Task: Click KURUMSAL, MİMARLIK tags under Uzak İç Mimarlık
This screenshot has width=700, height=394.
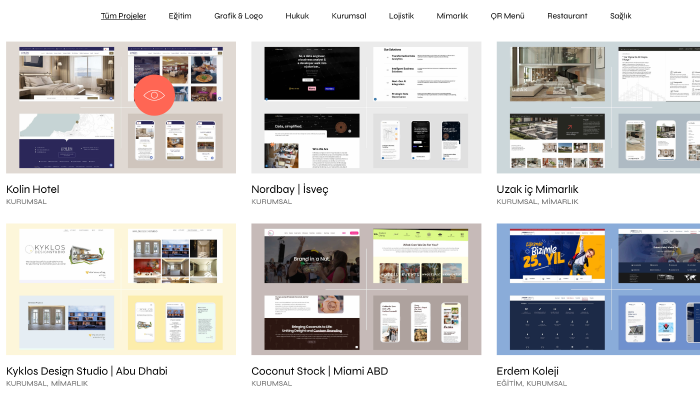Action: tap(537, 202)
